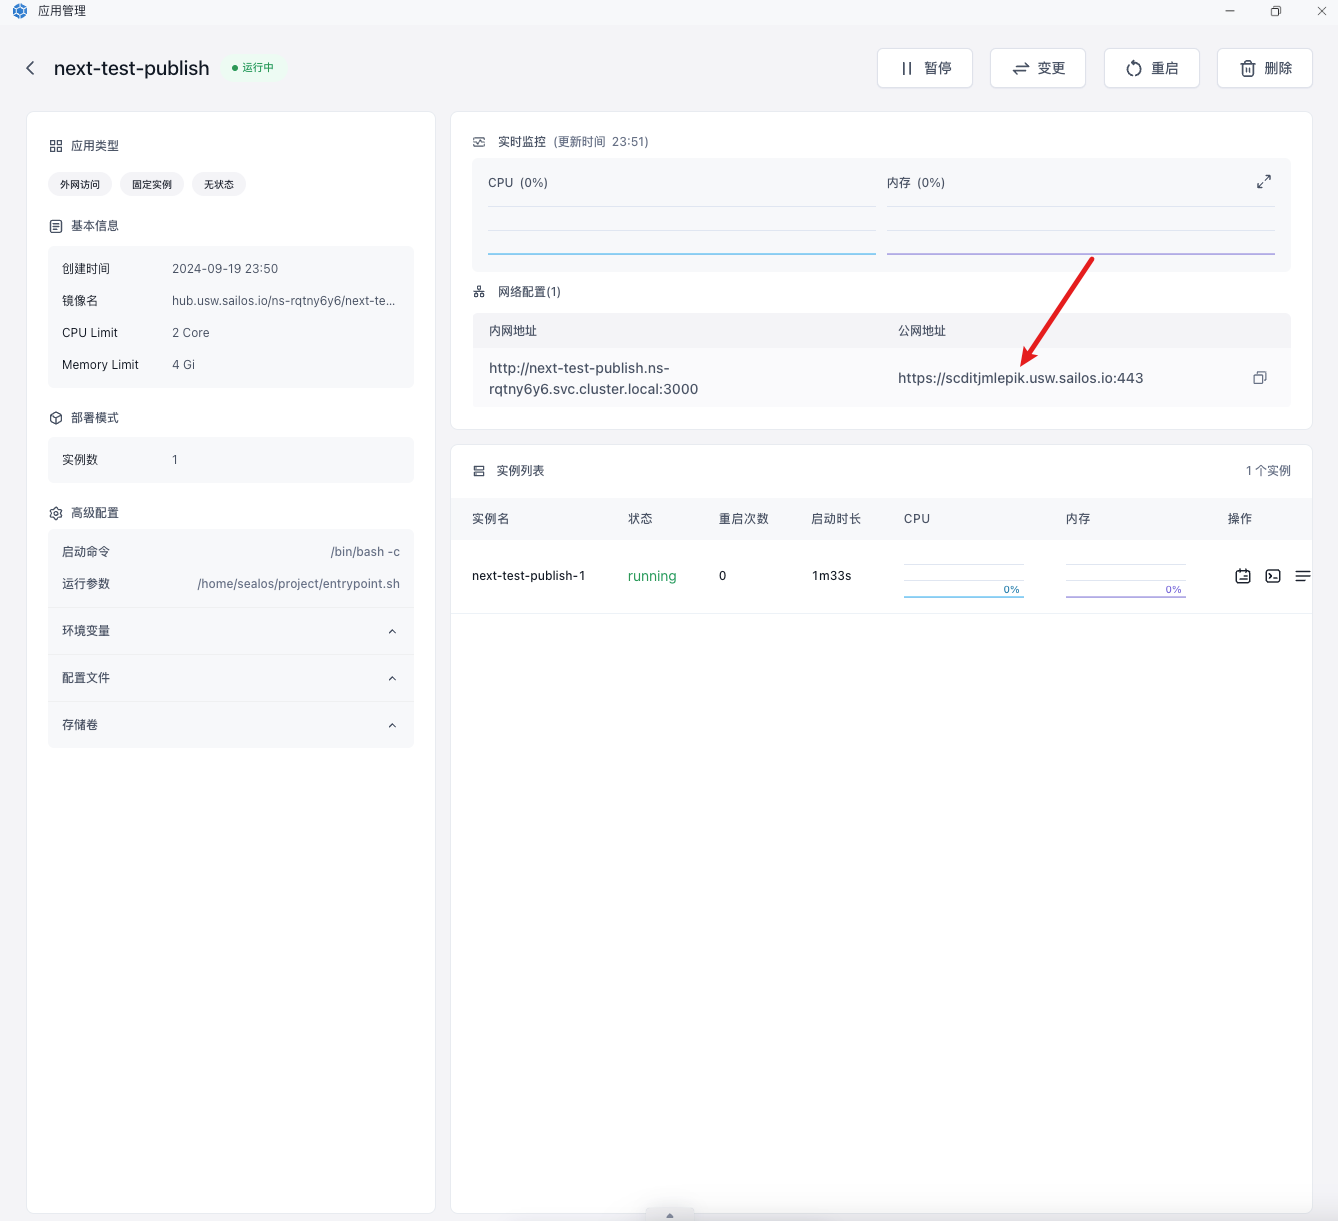The height and width of the screenshot is (1221, 1338).
Task: Click the creation time 2024-09-19 23:50
Action: pos(225,269)
